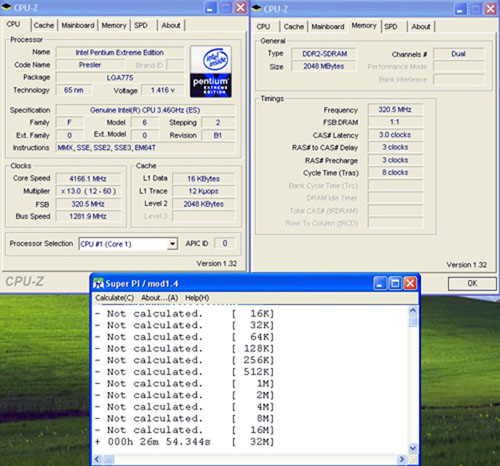Viewport: 500px width, 466px height.
Task: Click Super PI horizontal scrollbar right arrow
Action: [402, 459]
